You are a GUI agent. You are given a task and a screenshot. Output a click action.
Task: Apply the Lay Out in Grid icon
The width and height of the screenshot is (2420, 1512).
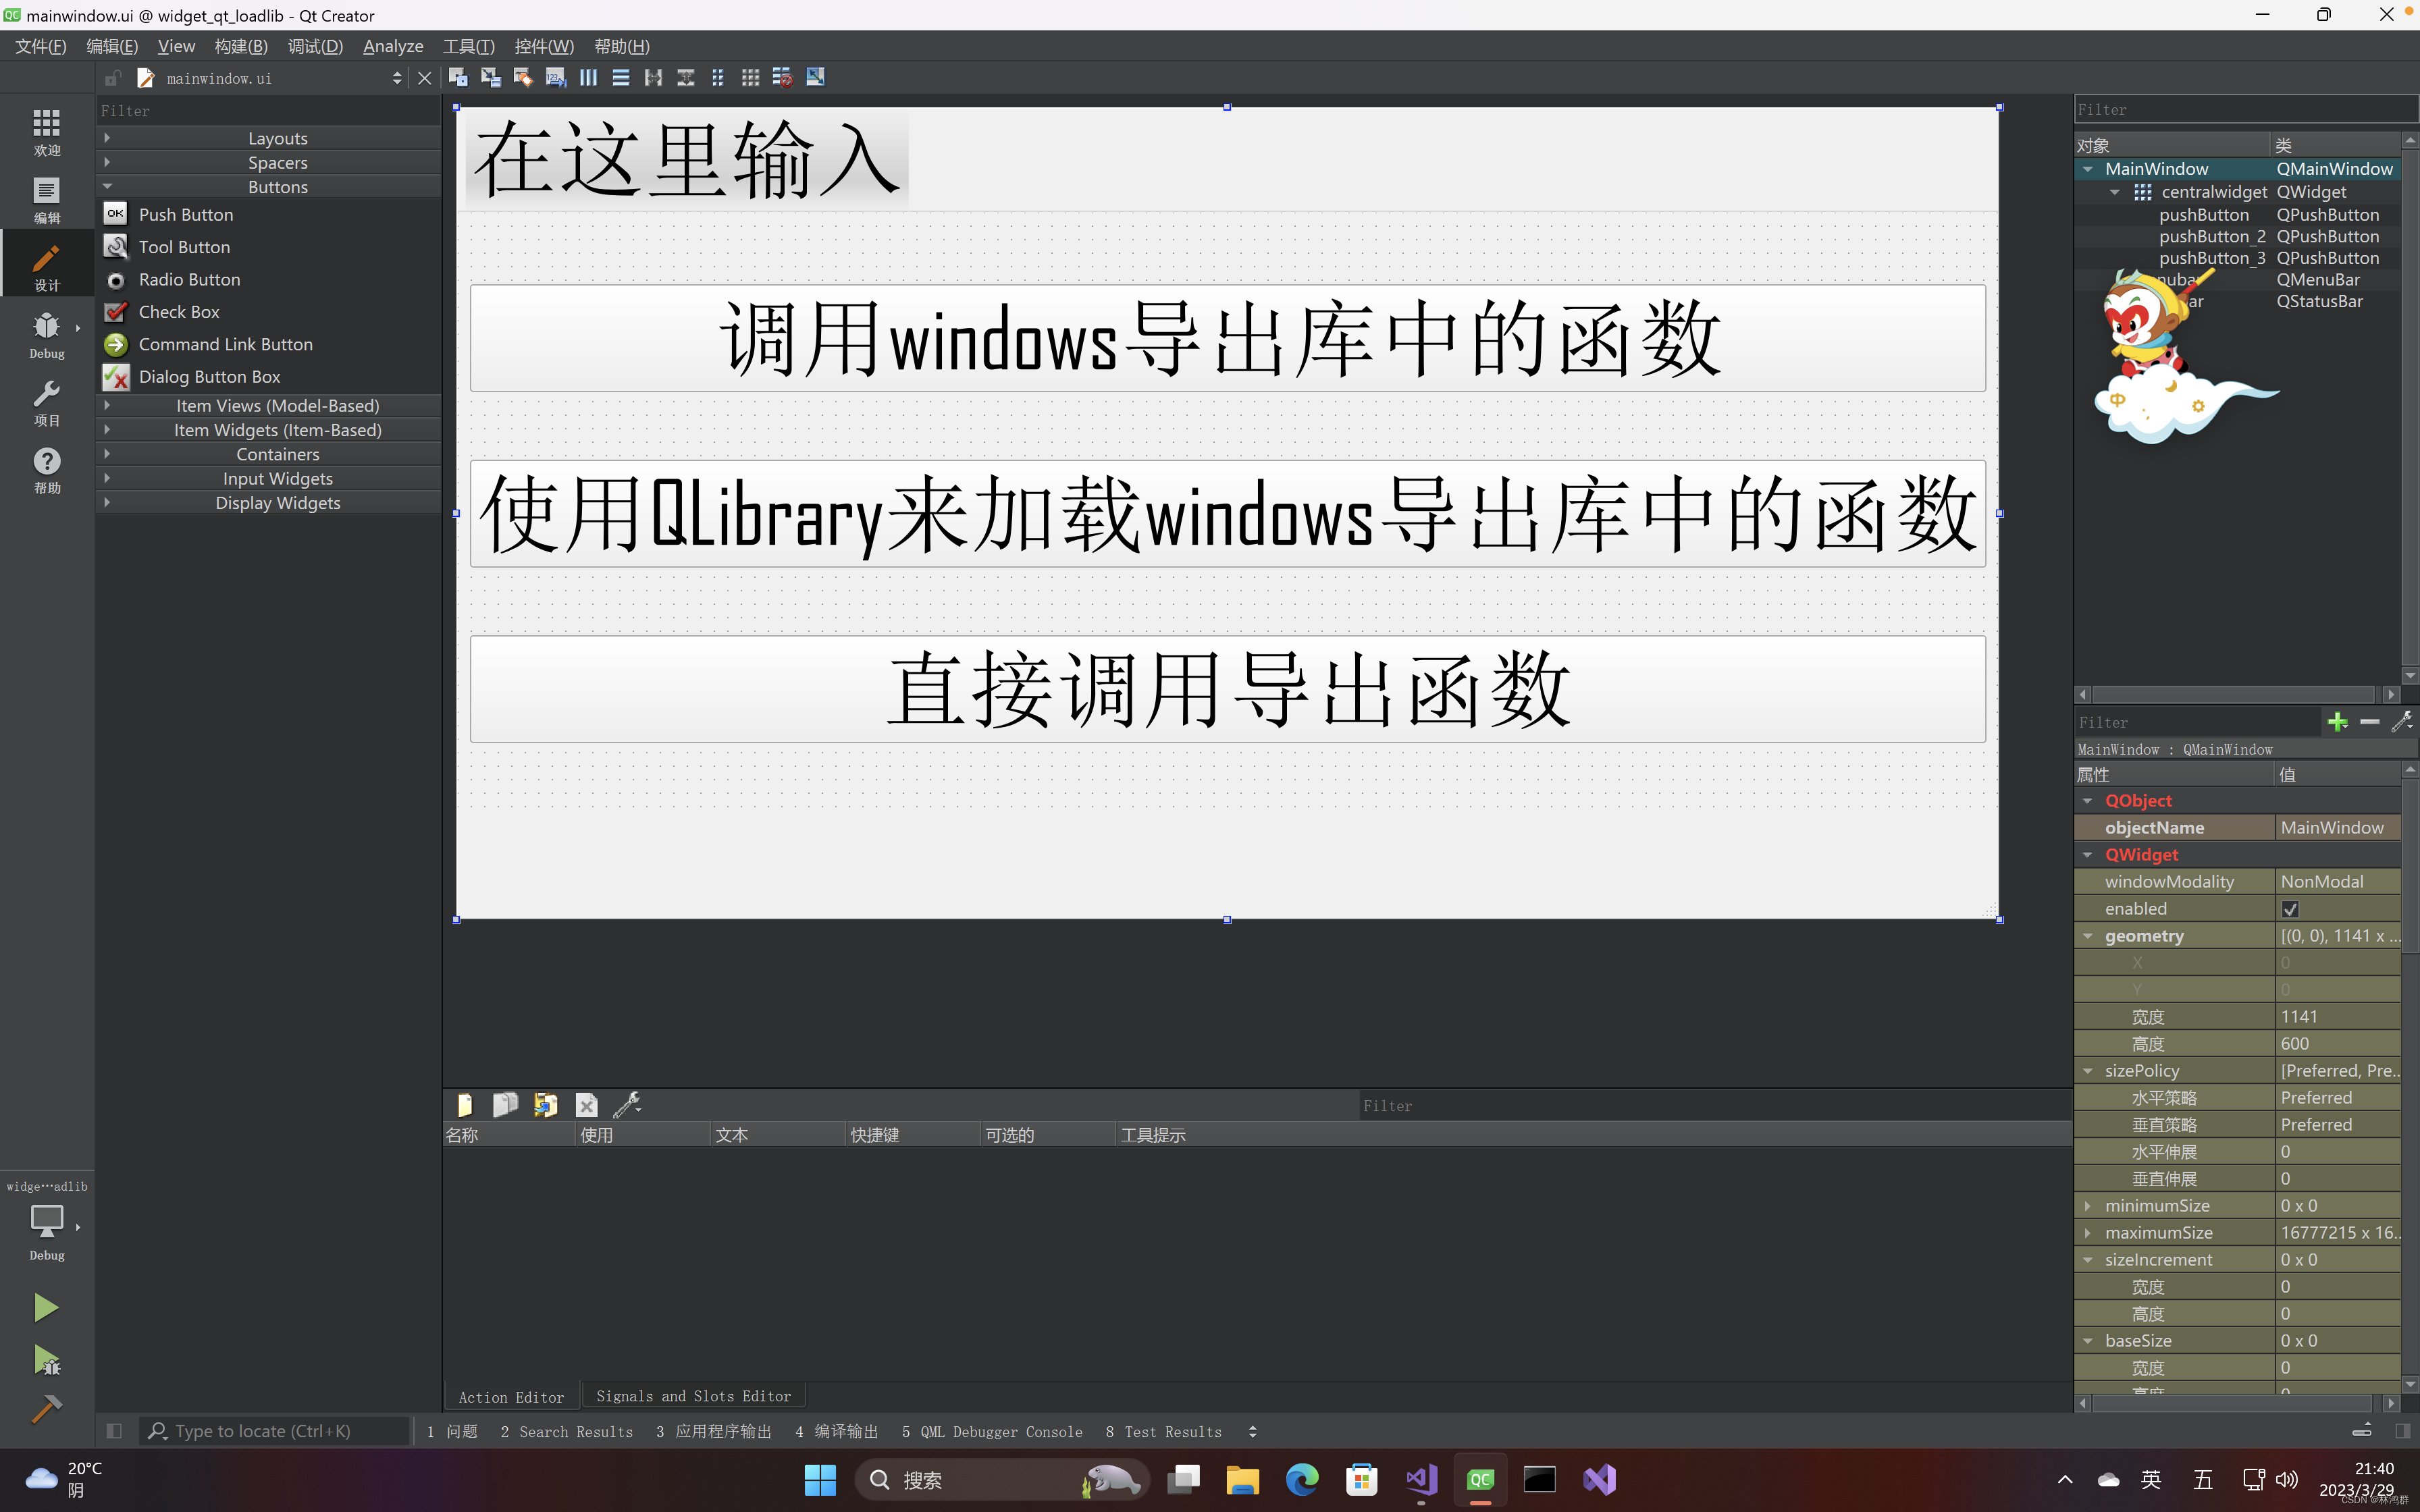click(750, 77)
